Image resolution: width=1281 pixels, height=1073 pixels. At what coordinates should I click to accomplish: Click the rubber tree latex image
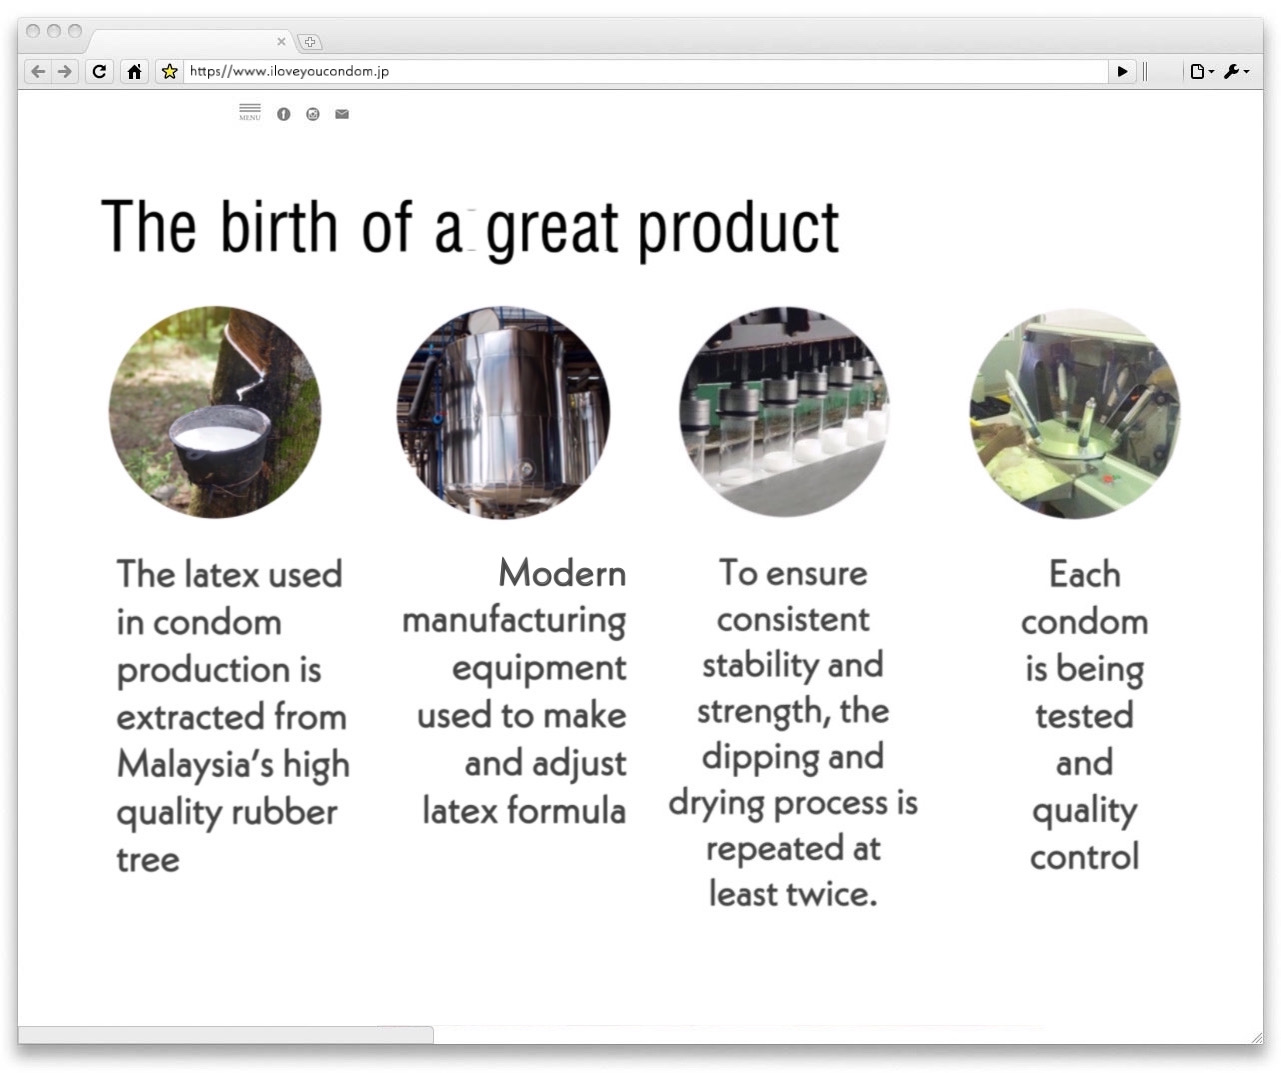pos(215,412)
